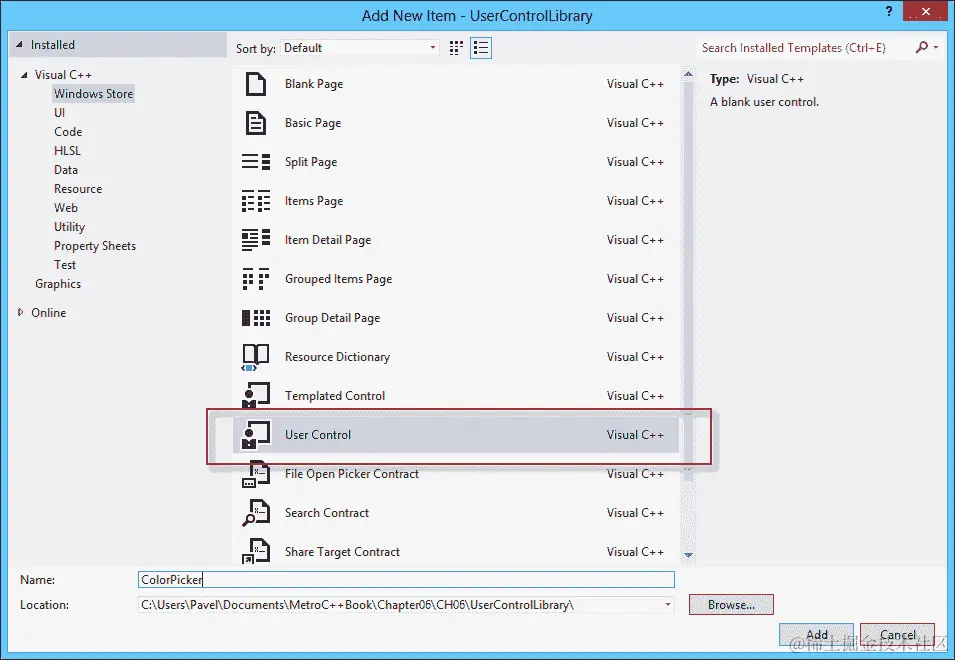This screenshot has width=955, height=660.
Task: Select the Code category
Action: (x=68, y=132)
